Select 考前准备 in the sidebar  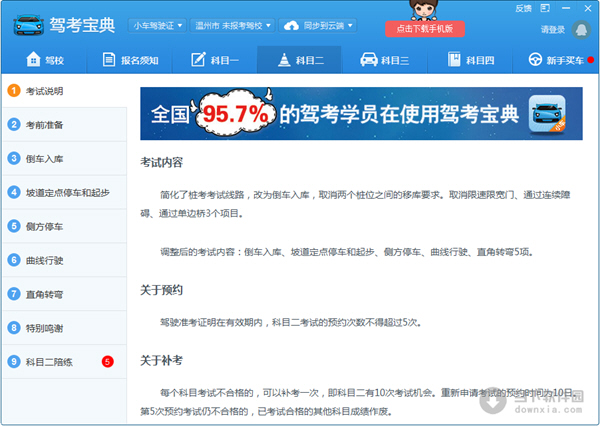coord(65,124)
